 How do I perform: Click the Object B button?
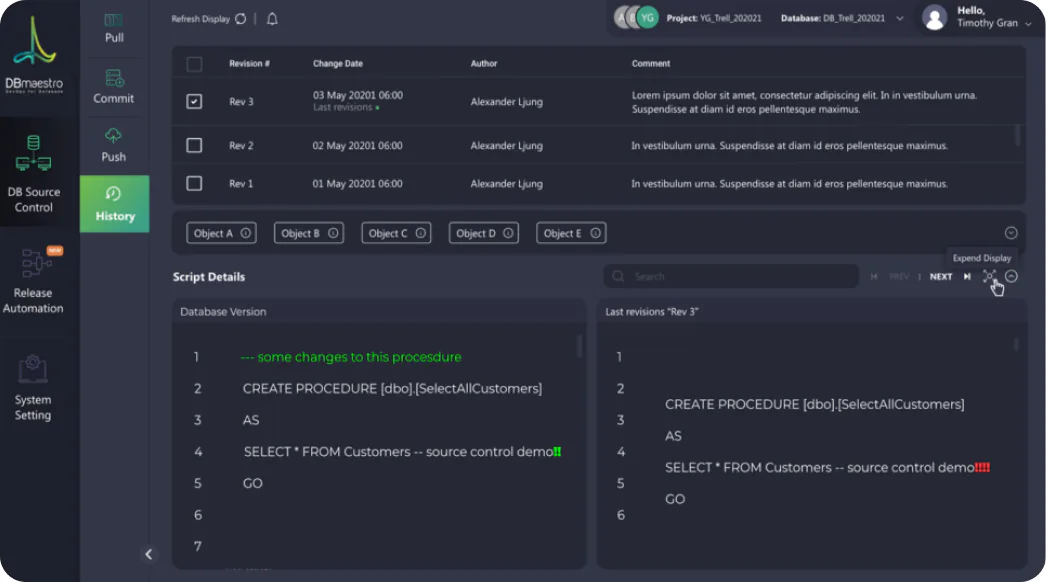pyautogui.click(x=309, y=233)
